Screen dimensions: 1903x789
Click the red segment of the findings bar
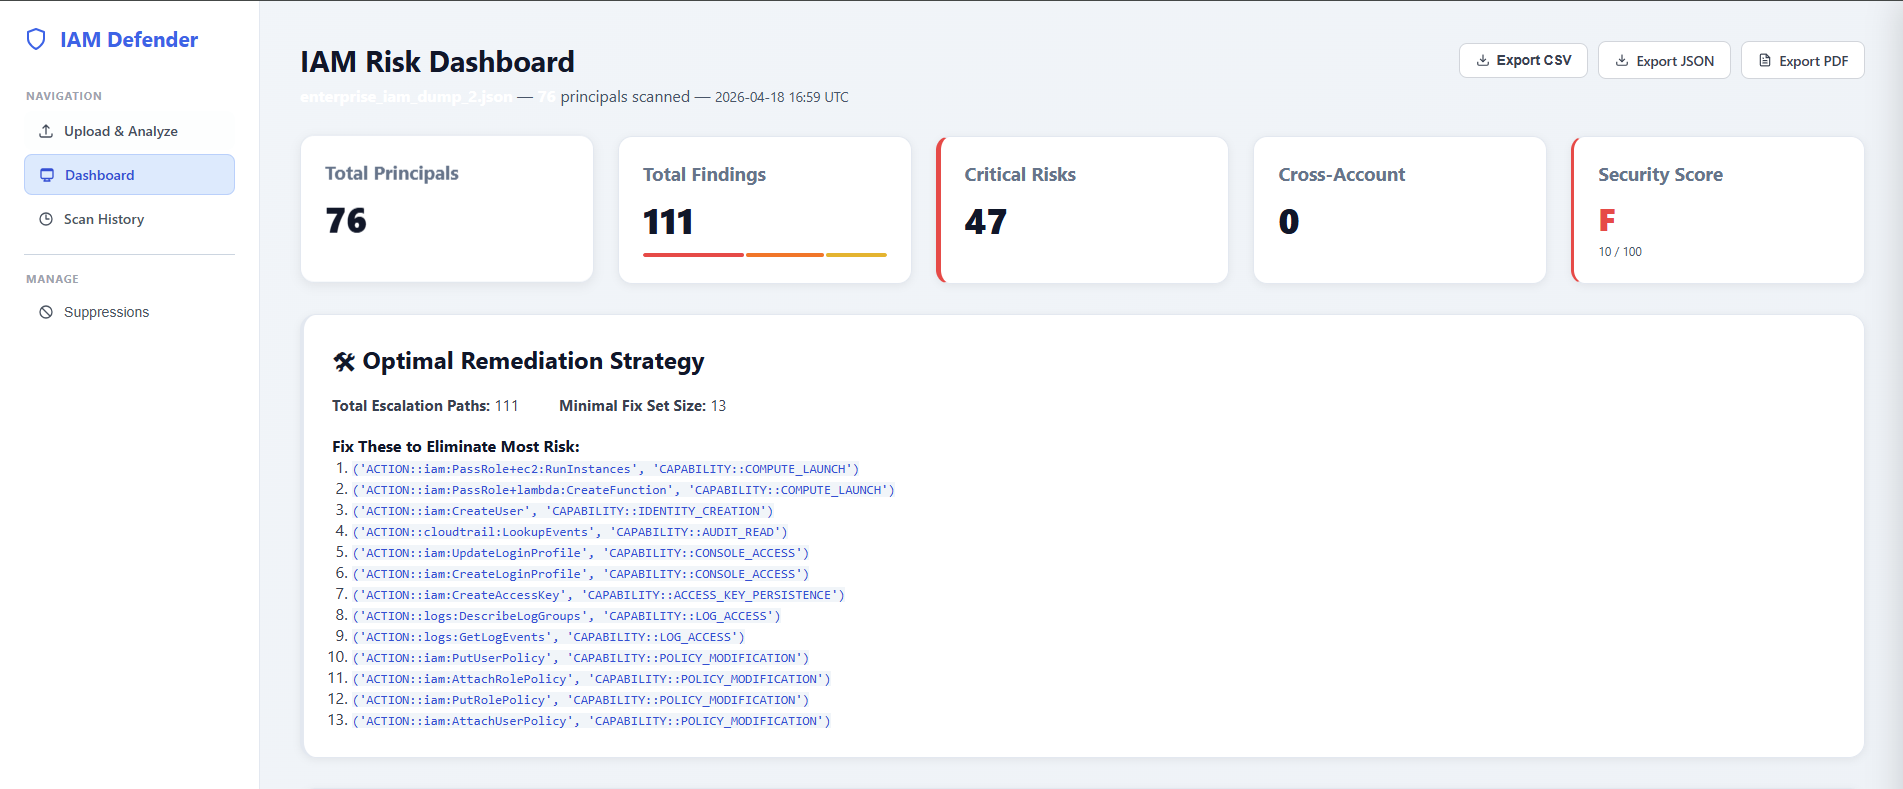(x=693, y=255)
